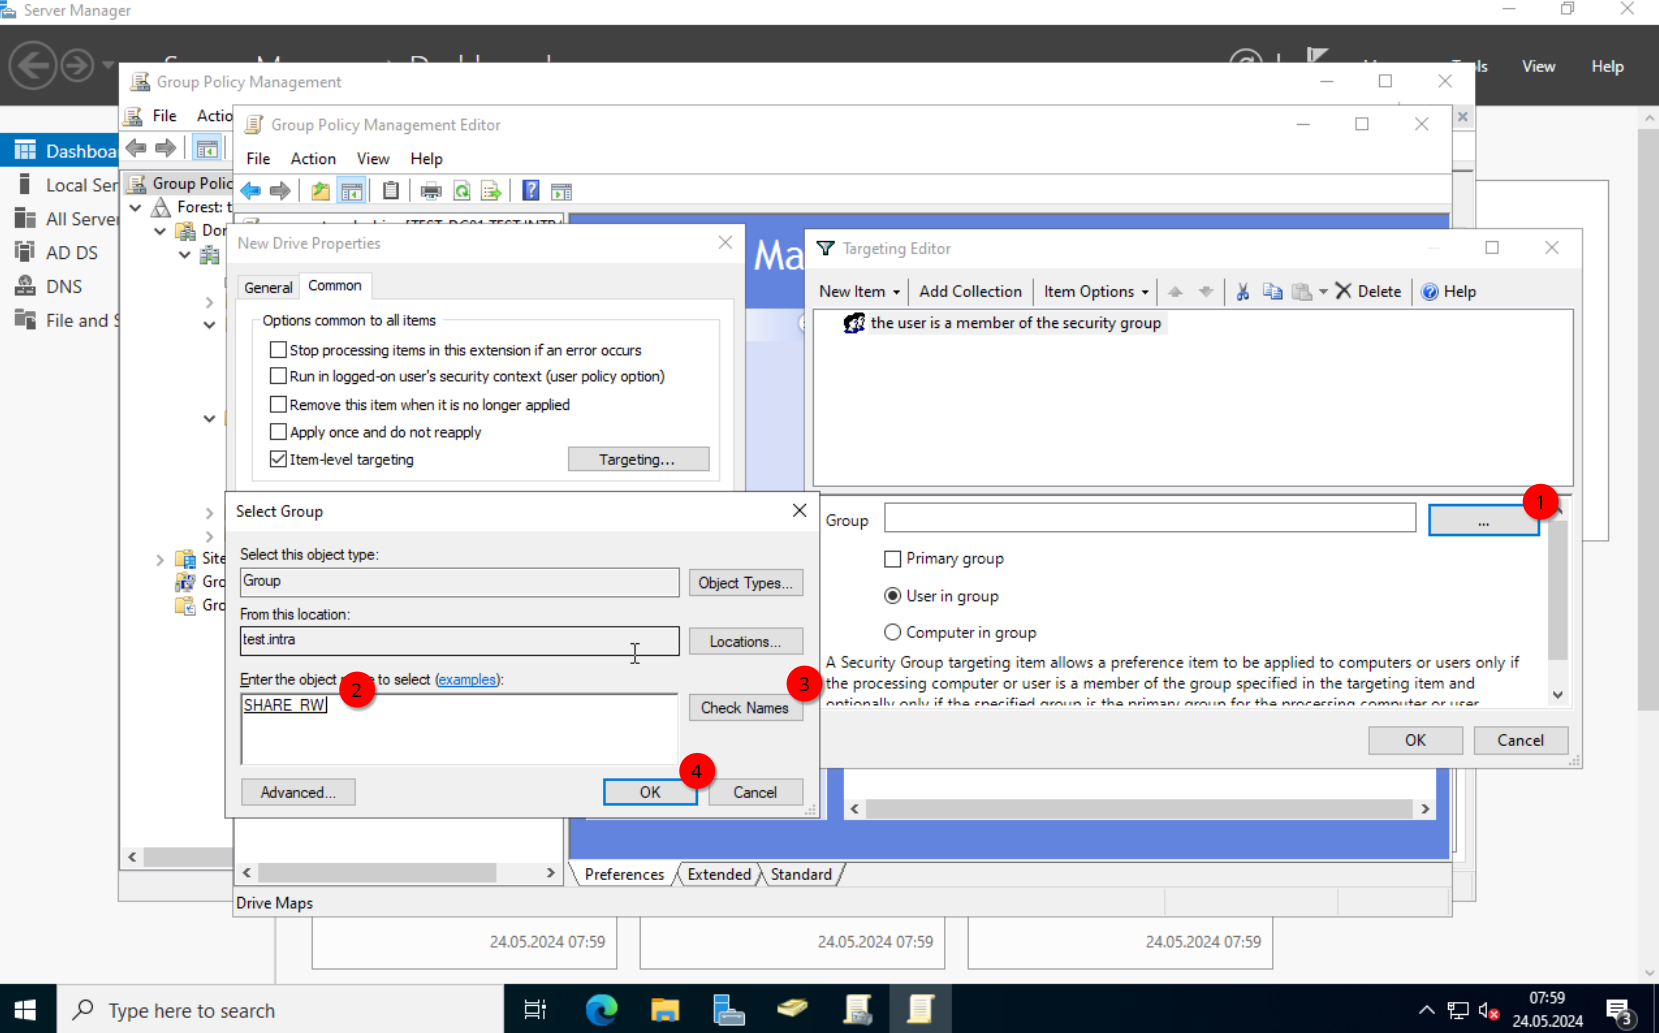Click Paste icon in Targeting Editor toolbar
Screen dimensions: 1659x1033
pos(1302,291)
